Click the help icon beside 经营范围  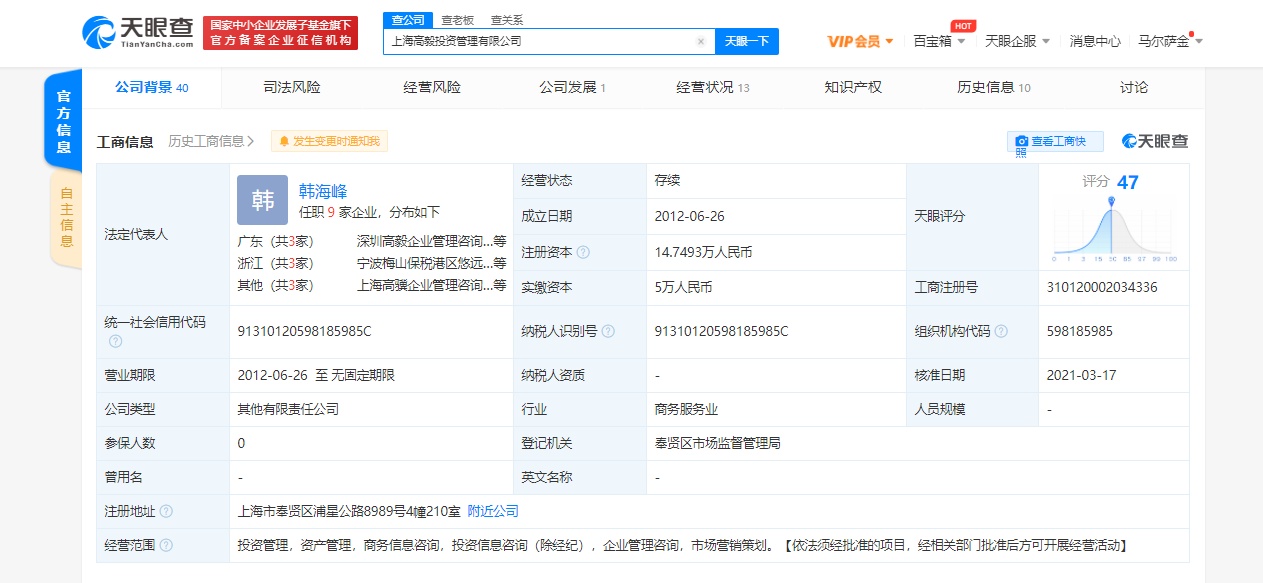[166, 545]
